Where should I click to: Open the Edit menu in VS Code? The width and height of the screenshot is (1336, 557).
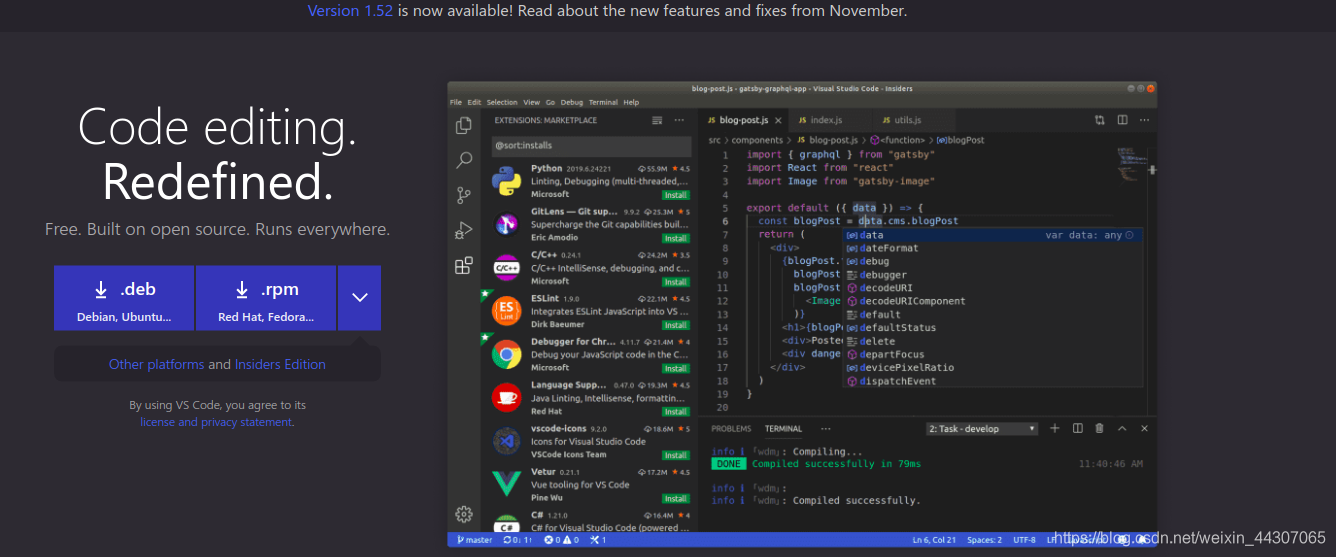click(474, 102)
